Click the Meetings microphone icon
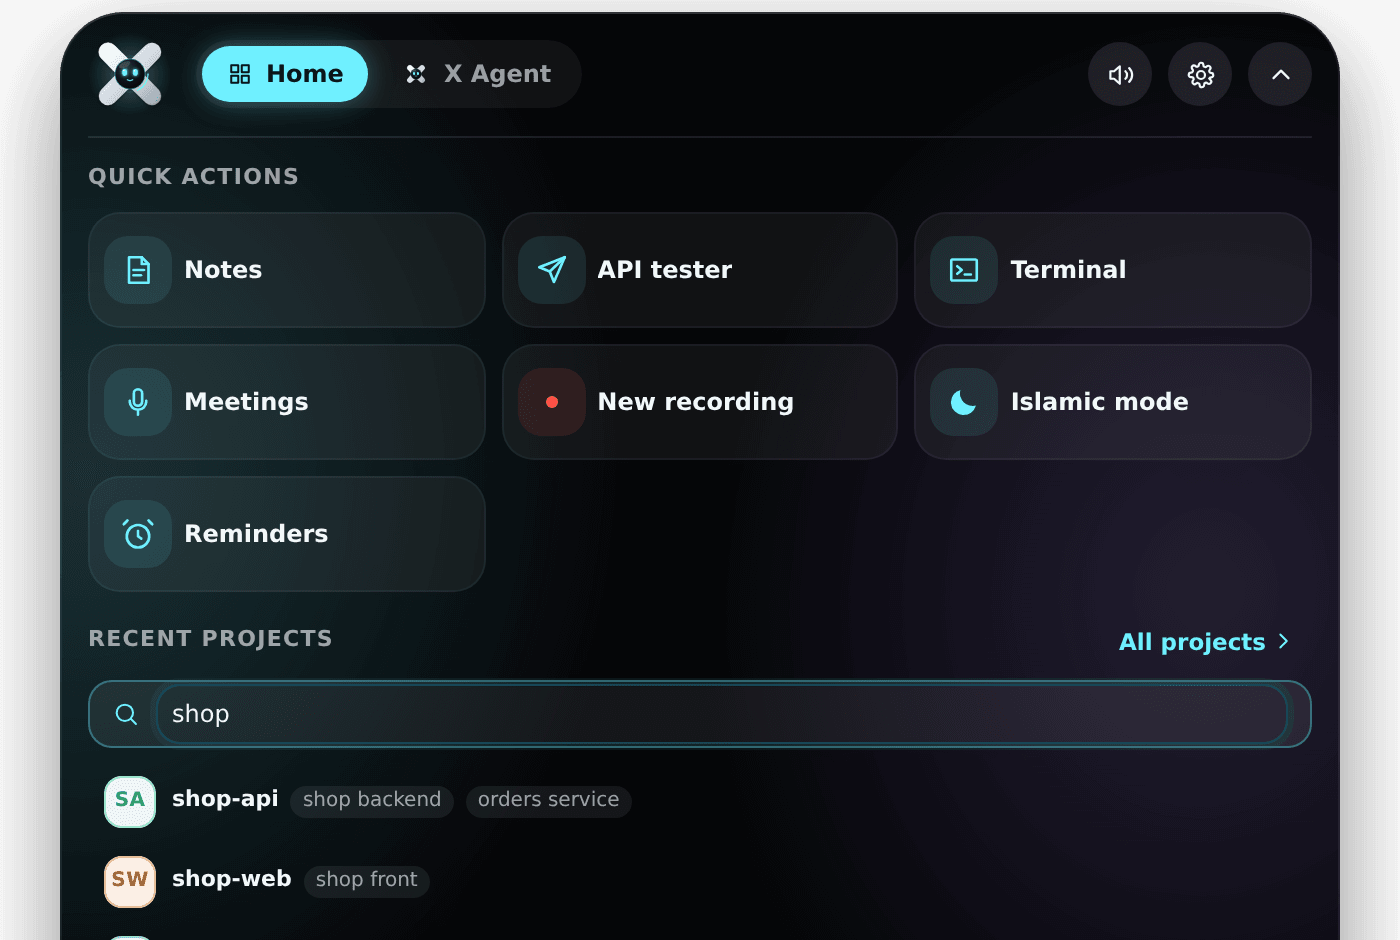 pos(138,402)
